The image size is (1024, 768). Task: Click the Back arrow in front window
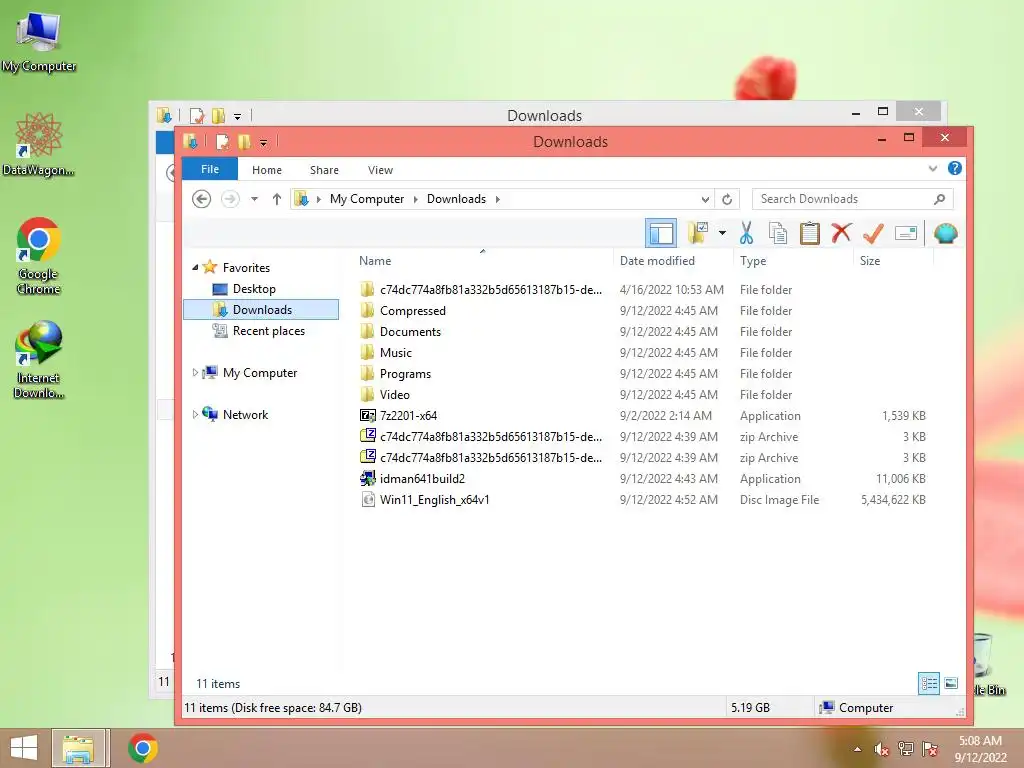pos(201,199)
